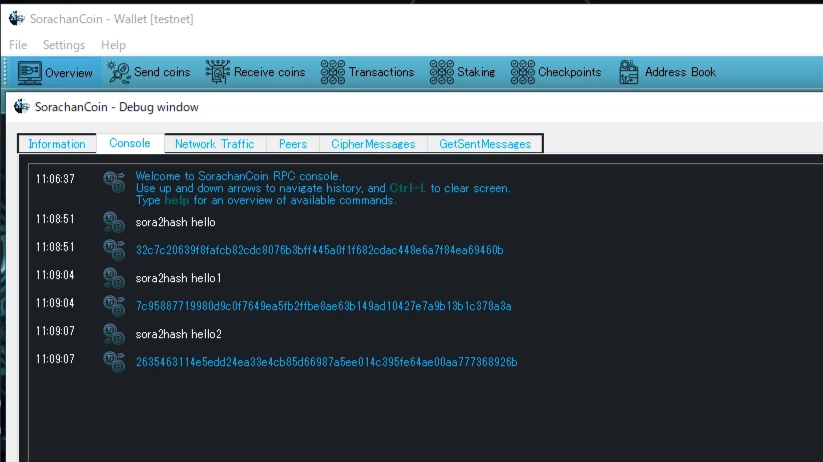Click the 'Welcome to SorachanCoin RPC console' line
Screen dimensions: 823x462
pos(238,176)
